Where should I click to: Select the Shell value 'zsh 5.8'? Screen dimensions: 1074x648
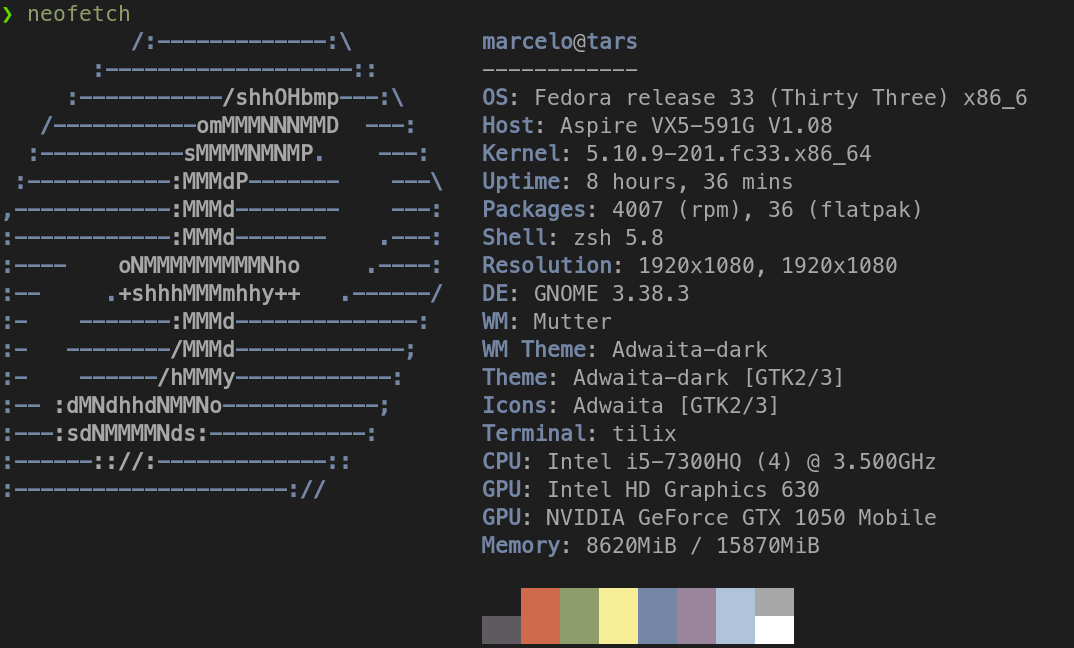pyautogui.click(x=619, y=238)
